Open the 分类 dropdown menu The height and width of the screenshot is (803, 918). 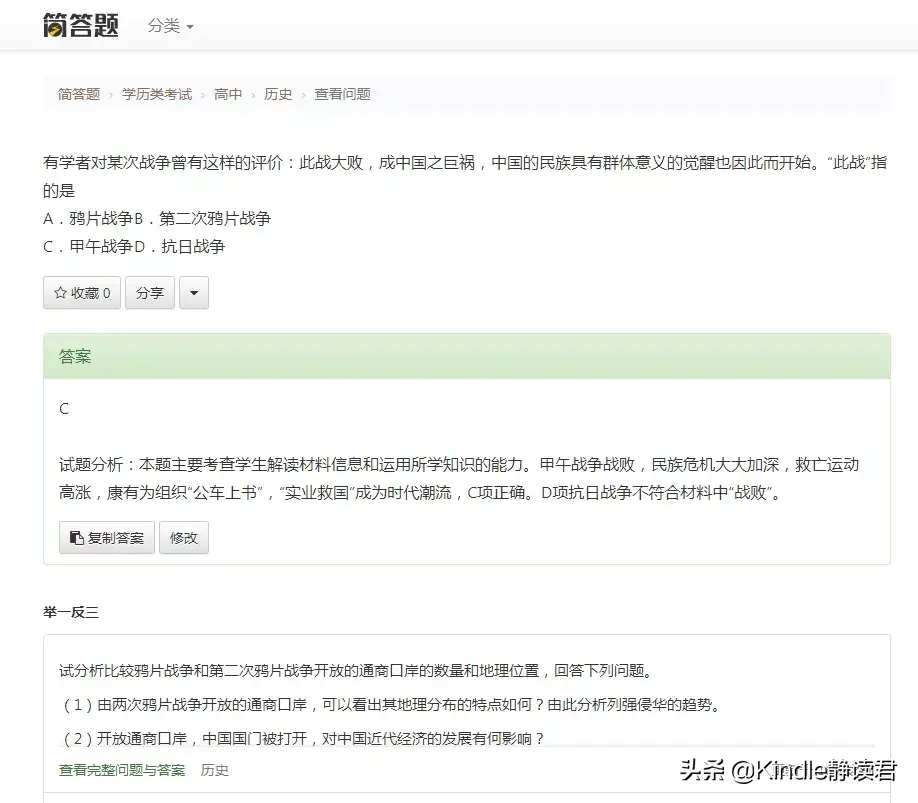click(170, 26)
